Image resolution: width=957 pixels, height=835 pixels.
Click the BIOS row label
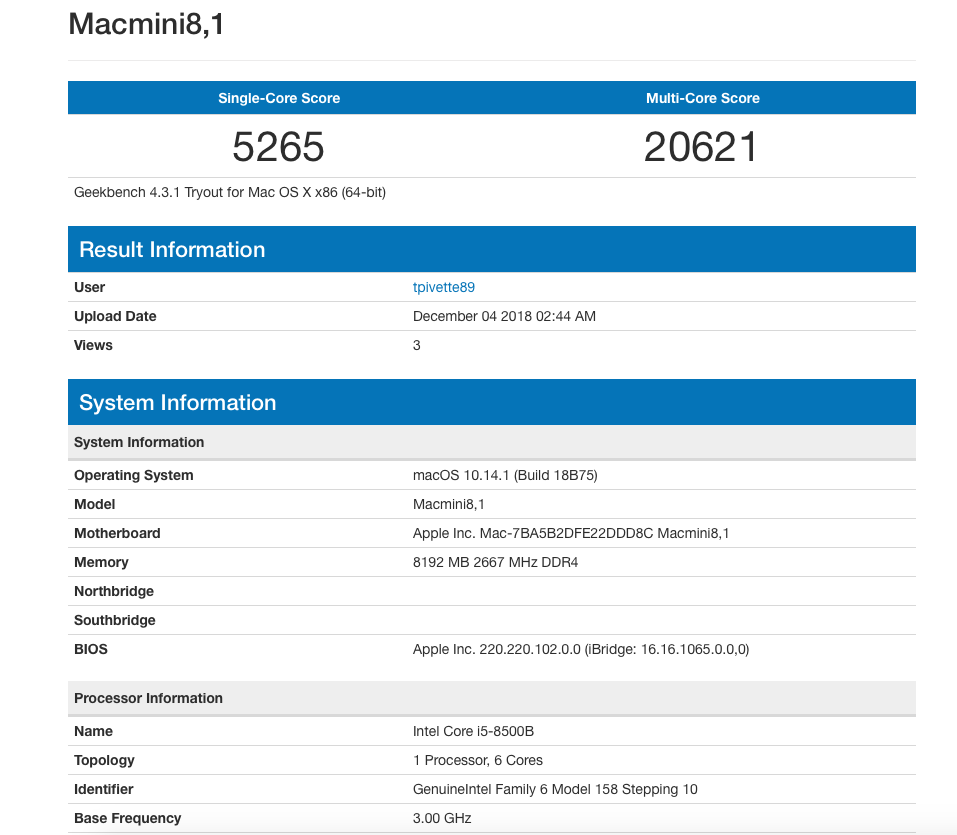point(90,649)
